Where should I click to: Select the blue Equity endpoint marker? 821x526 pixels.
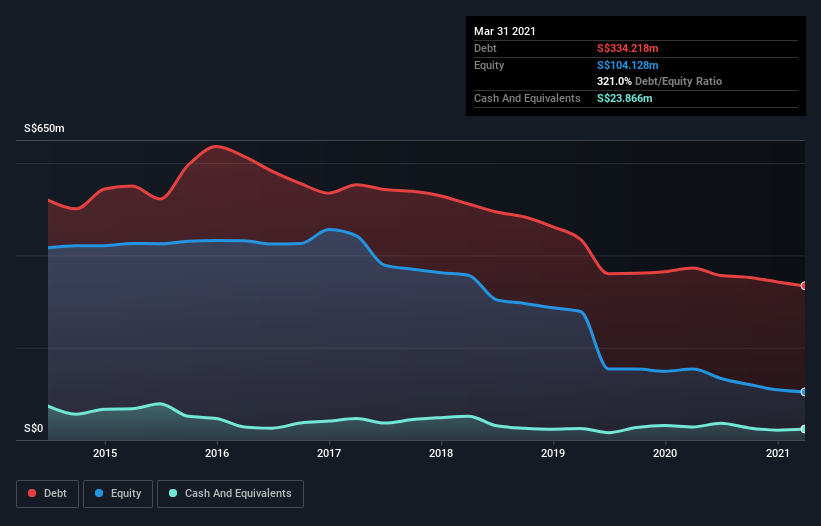(x=804, y=392)
